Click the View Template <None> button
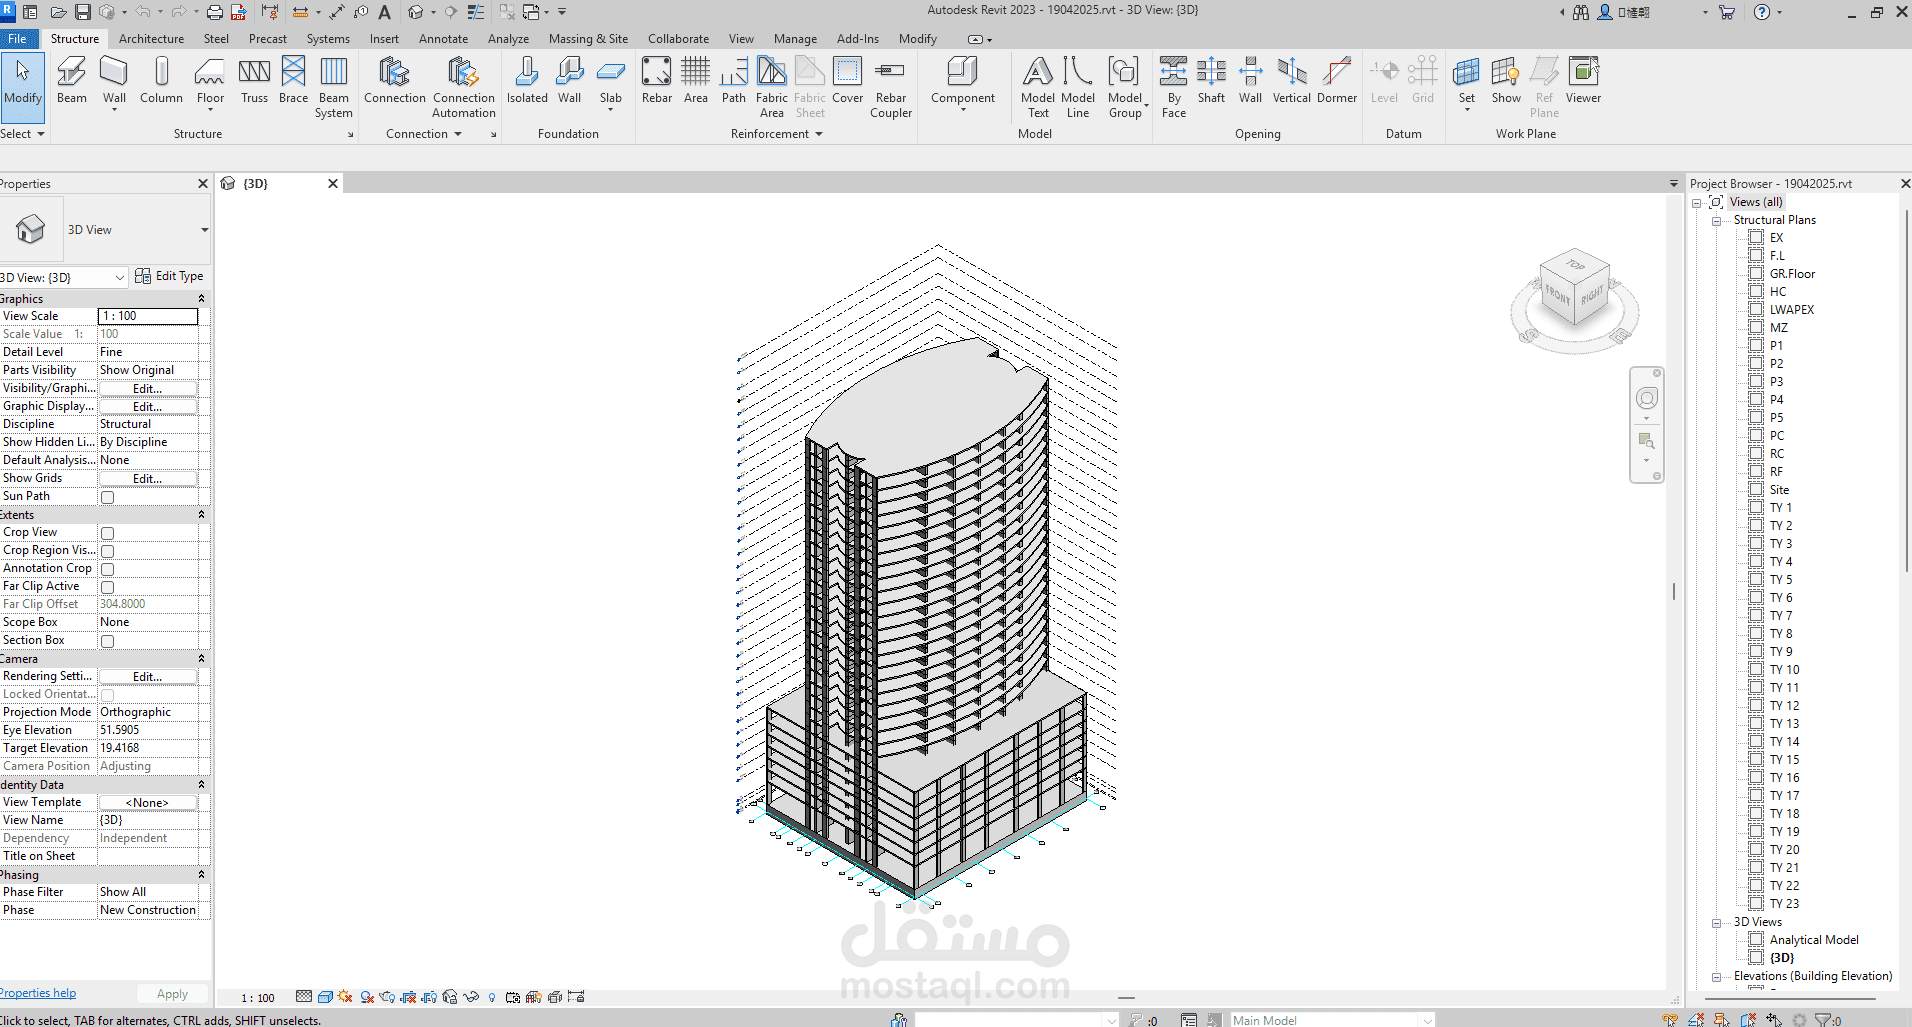The image size is (1912, 1027). point(148,803)
